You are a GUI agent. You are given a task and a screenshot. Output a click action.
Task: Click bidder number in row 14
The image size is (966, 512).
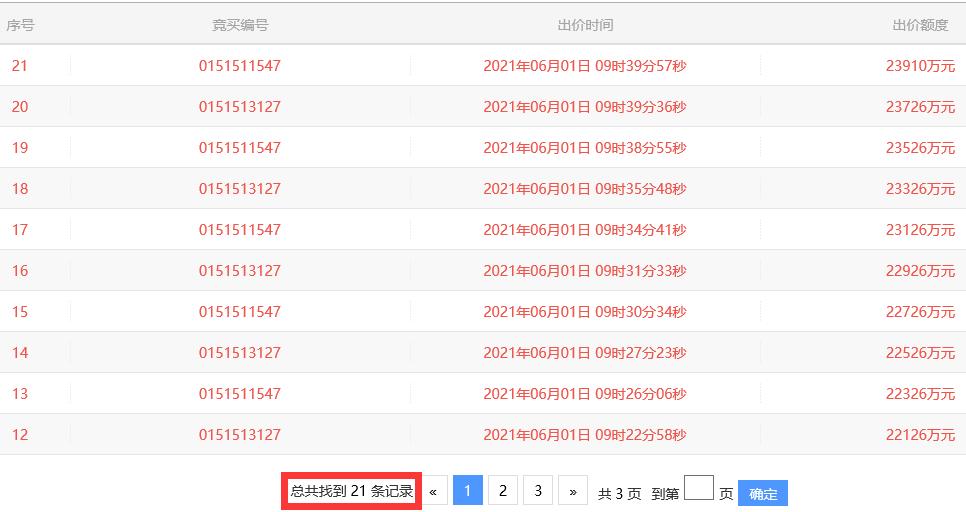240,352
